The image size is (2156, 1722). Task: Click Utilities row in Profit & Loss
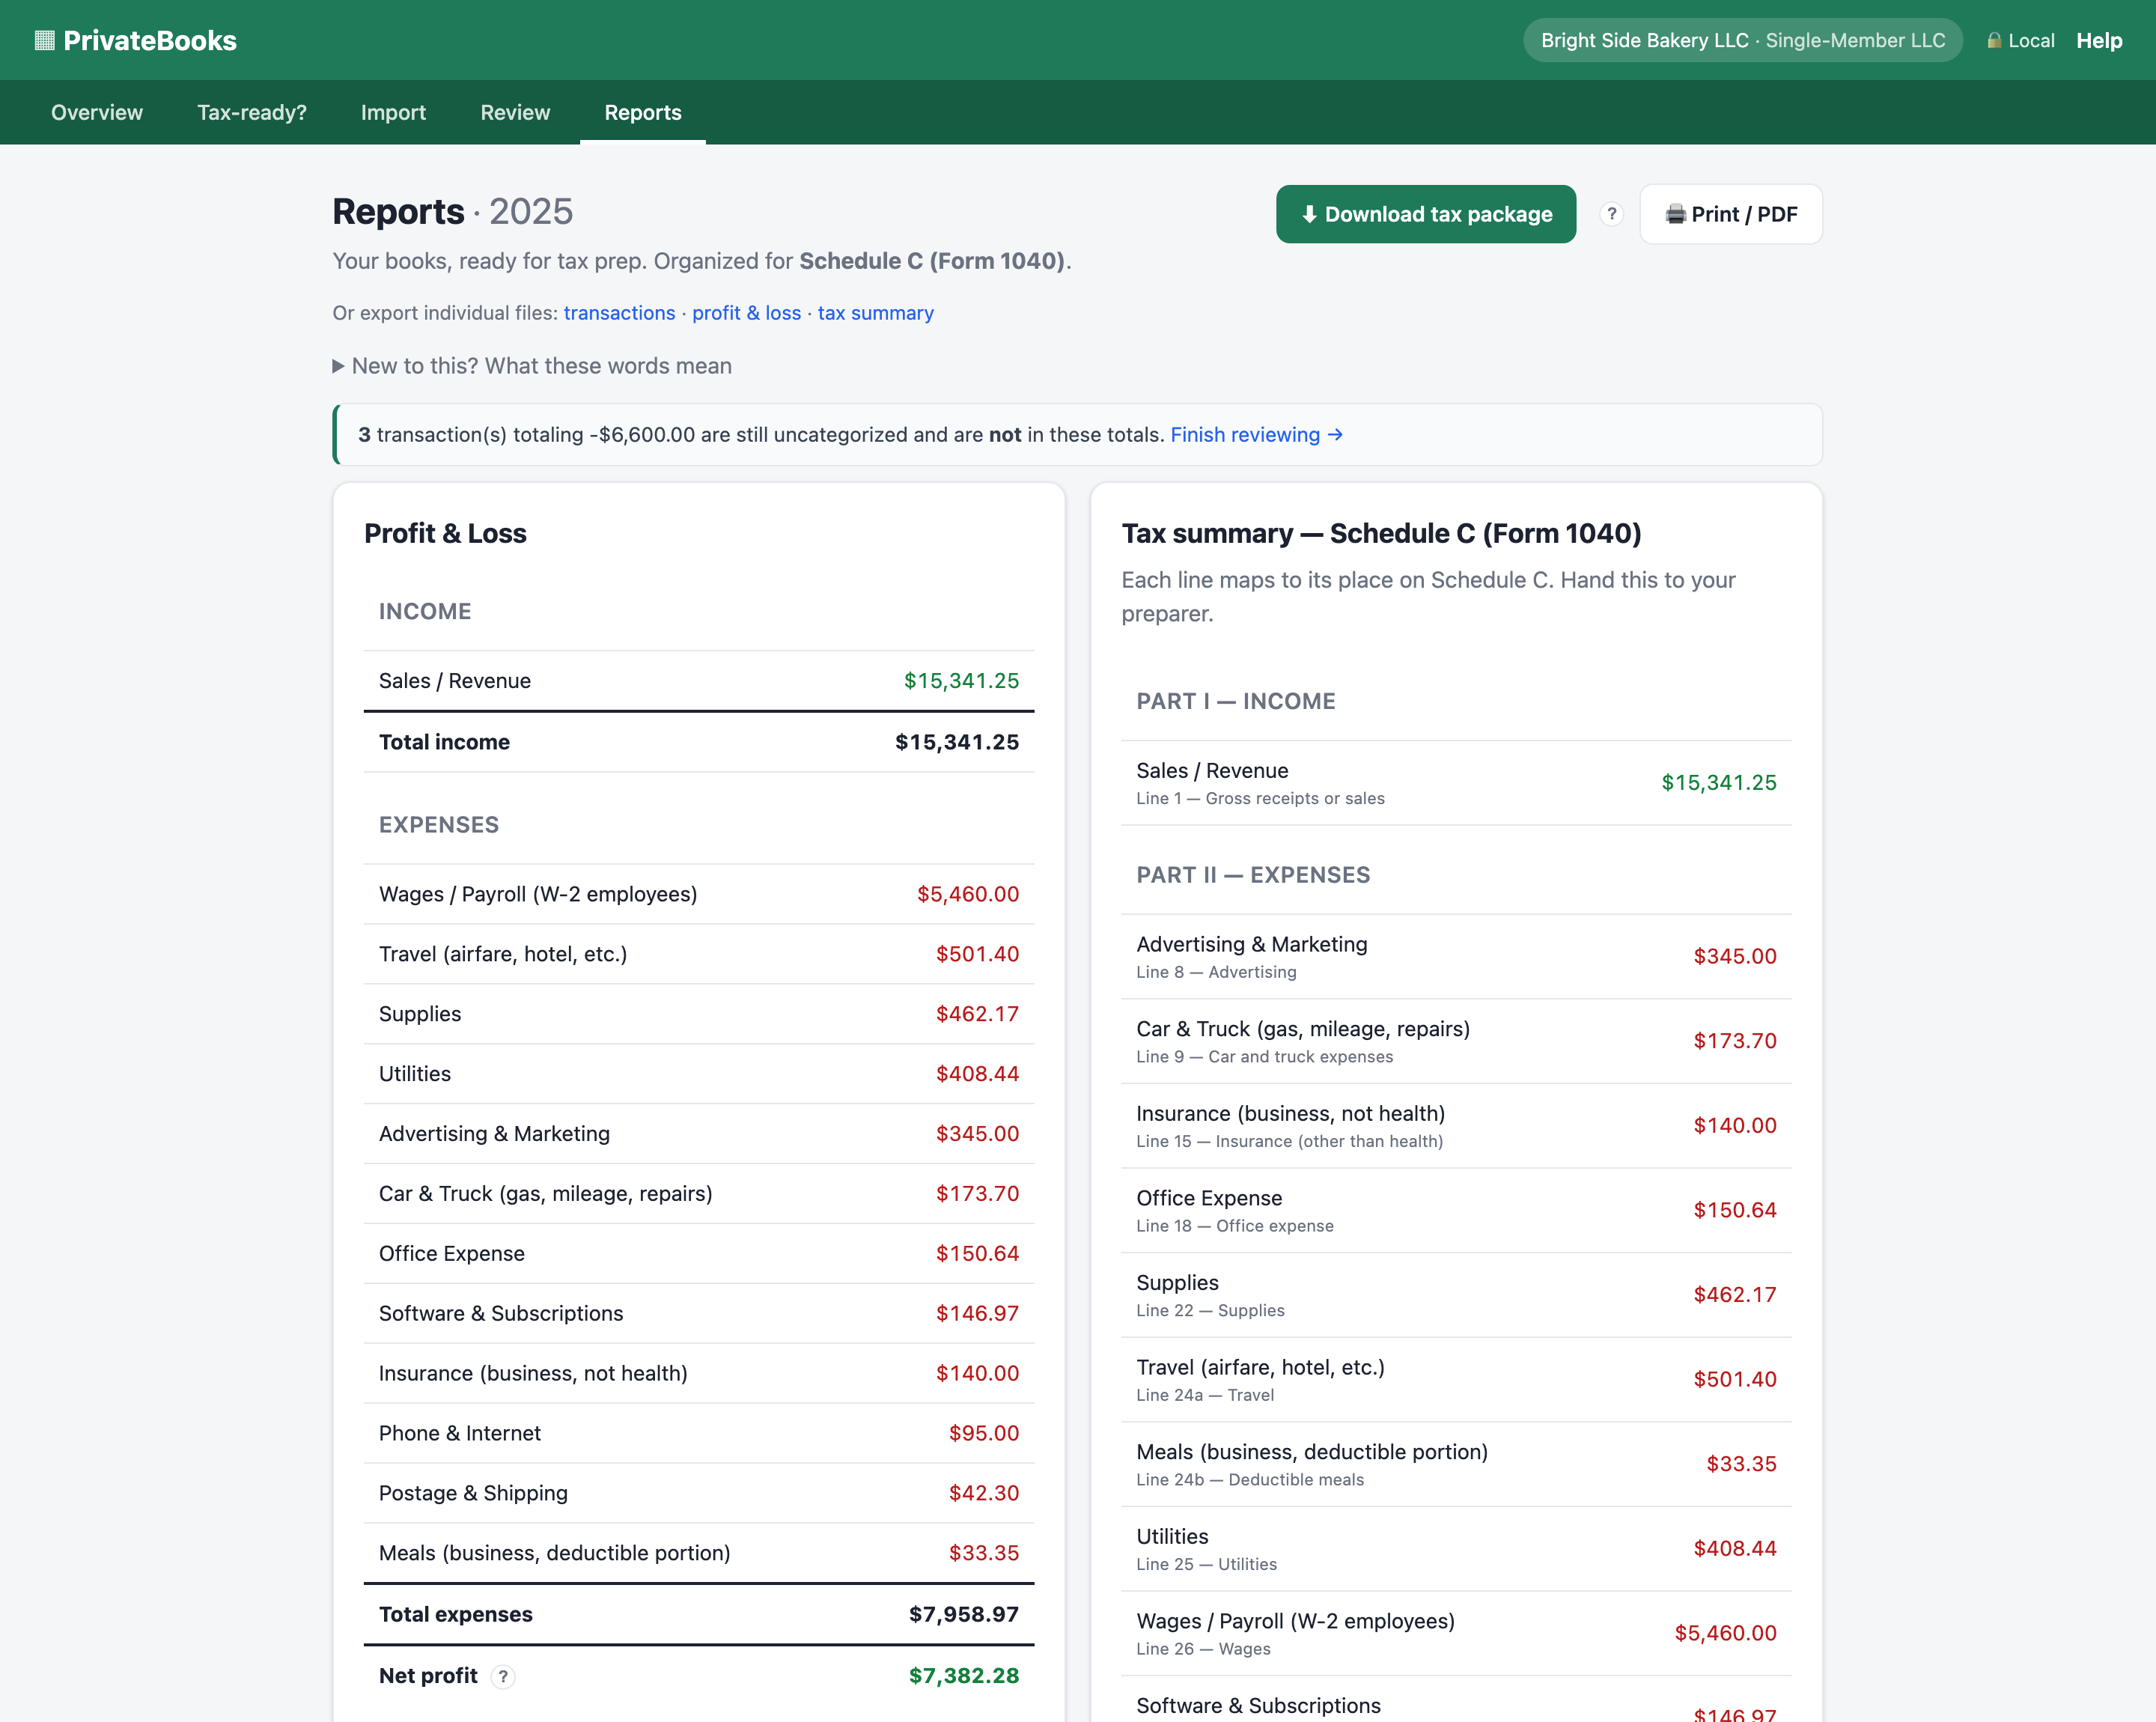tap(699, 1074)
